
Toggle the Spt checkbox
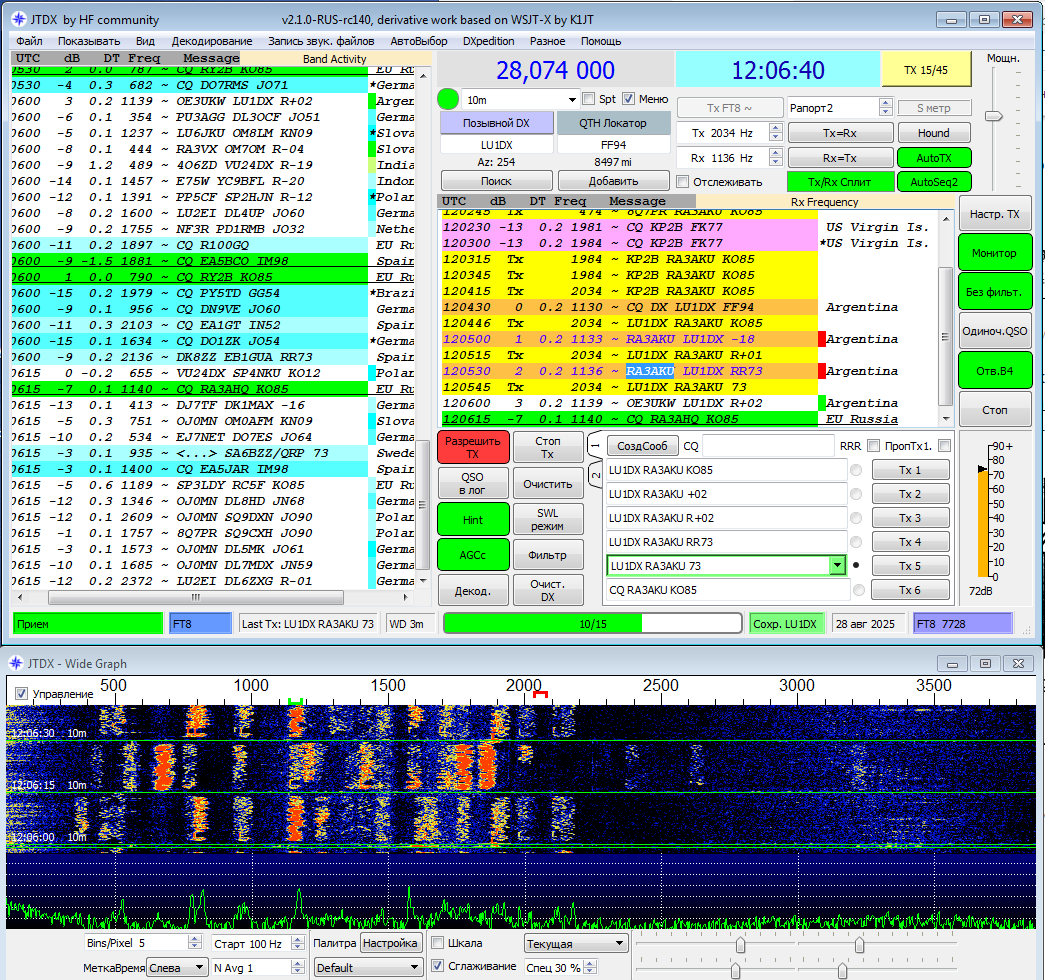point(588,99)
